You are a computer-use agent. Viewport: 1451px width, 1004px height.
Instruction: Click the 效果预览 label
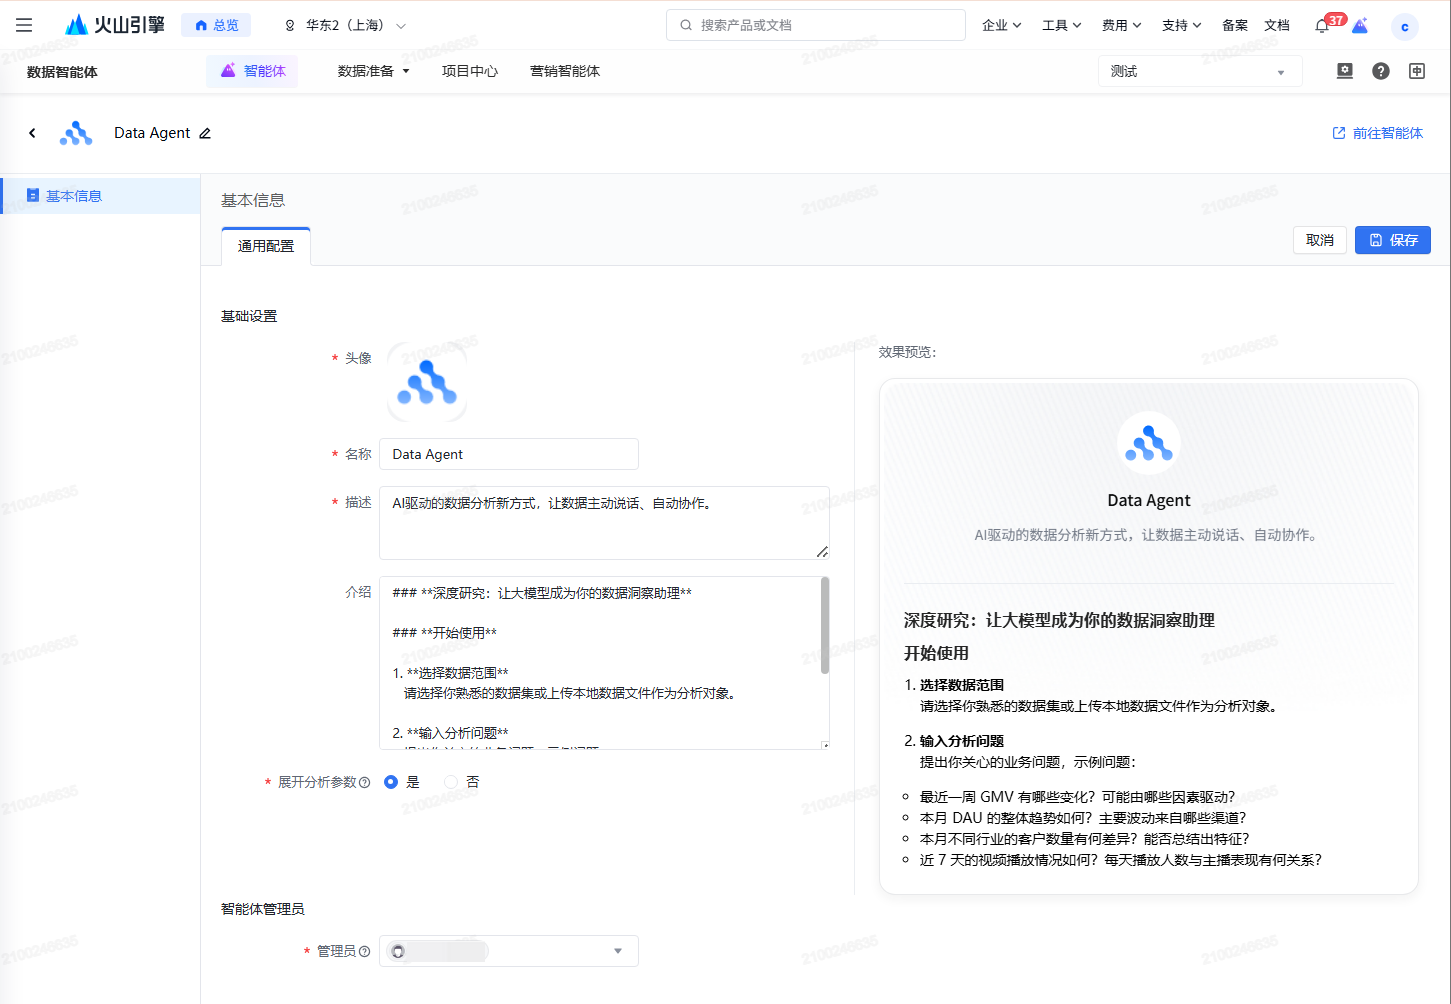click(908, 352)
